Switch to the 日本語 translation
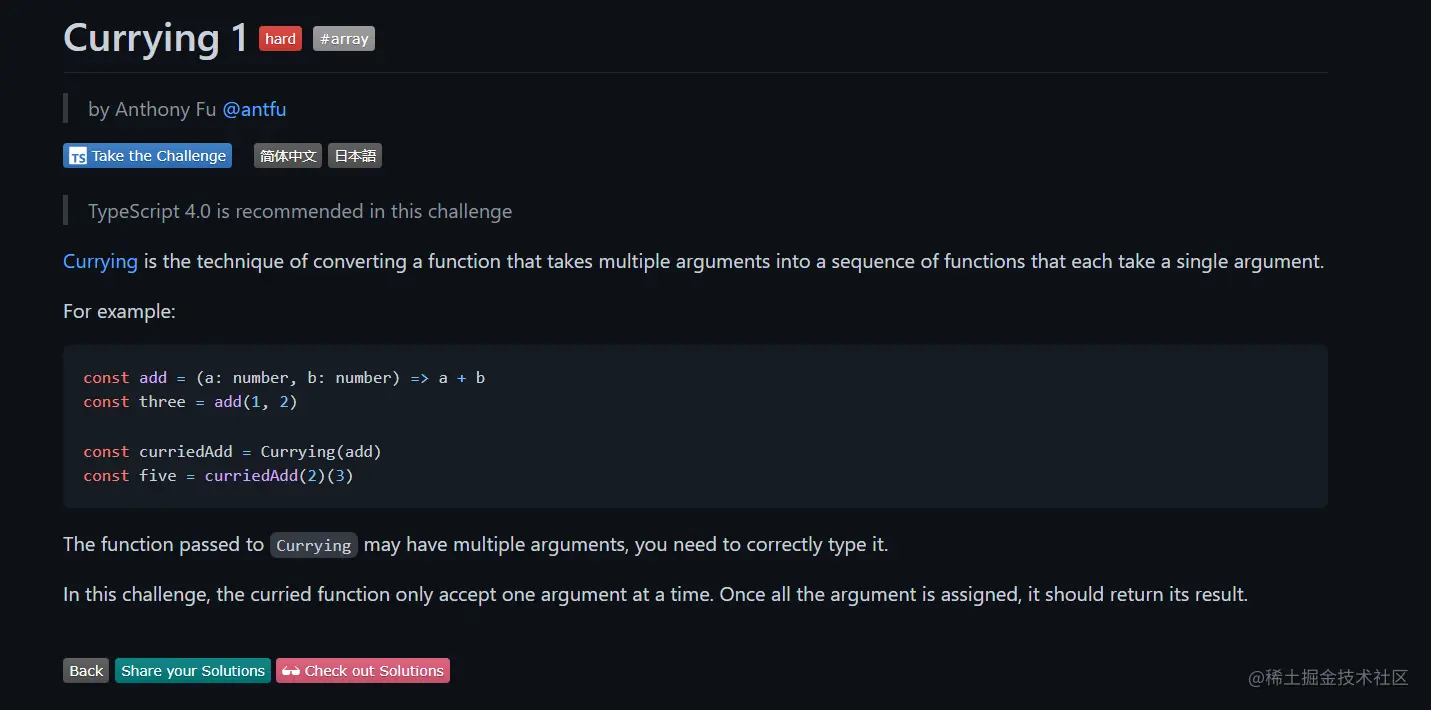Image resolution: width=1431 pixels, height=710 pixels. pyautogui.click(x=355, y=156)
